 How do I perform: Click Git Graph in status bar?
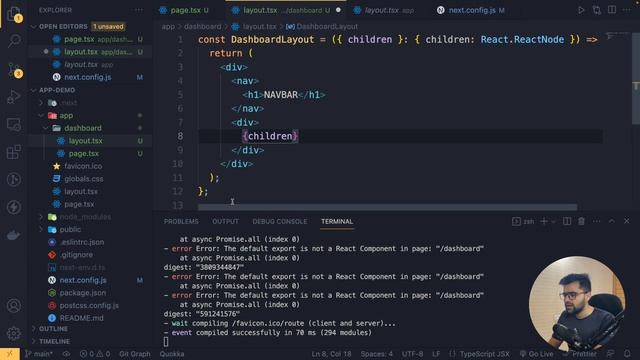(x=135, y=354)
